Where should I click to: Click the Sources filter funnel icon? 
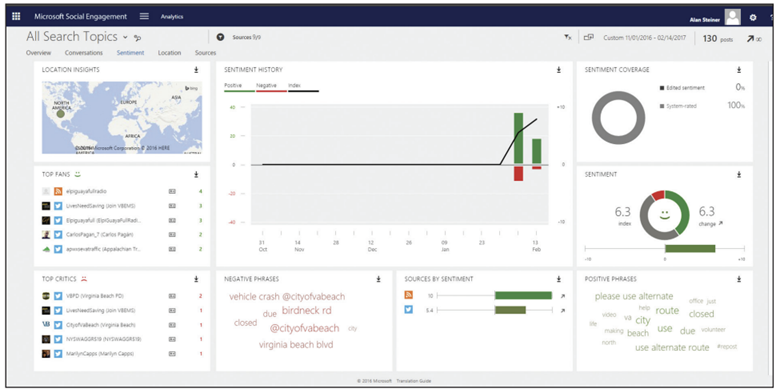pyautogui.click(x=221, y=37)
